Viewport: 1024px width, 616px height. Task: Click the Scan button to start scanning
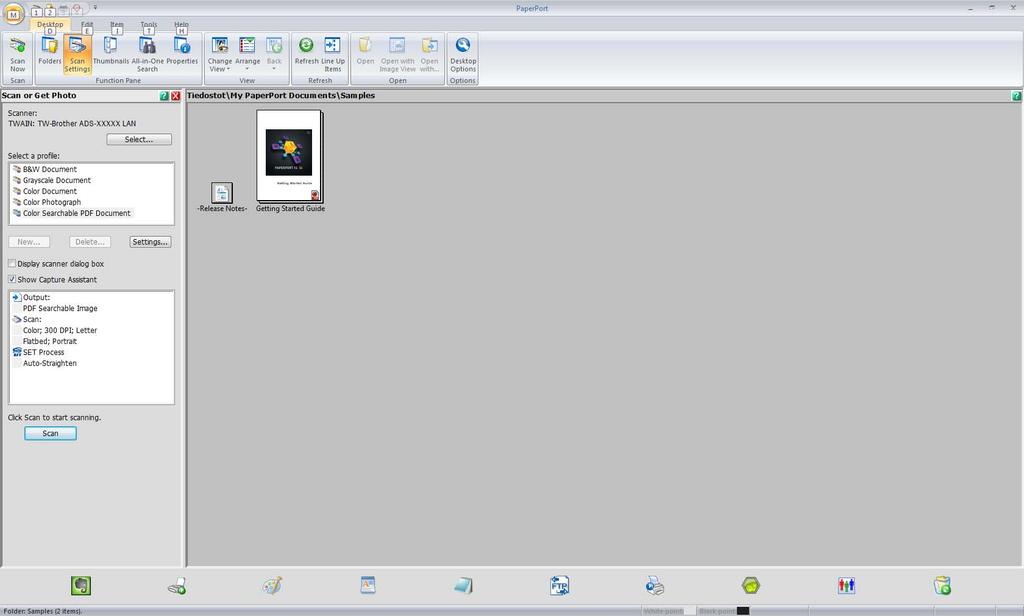[x=50, y=433]
